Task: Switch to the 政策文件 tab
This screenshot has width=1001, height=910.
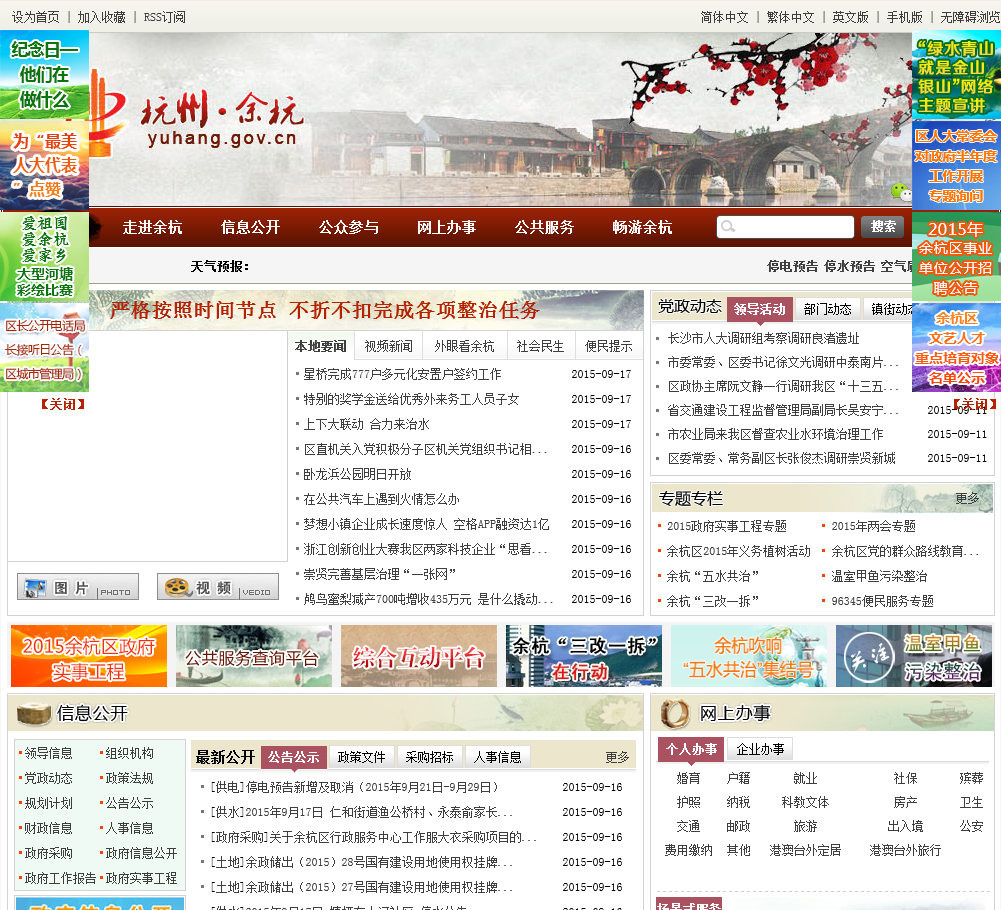Action: click(x=361, y=757)
